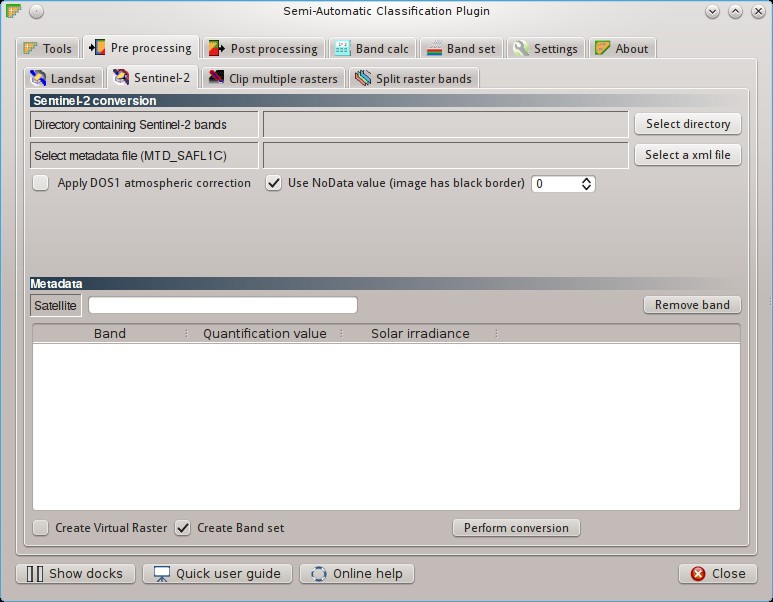Open the Band calc tab
The width and height of the screenshot is (773, 602).
click(372, 48)
